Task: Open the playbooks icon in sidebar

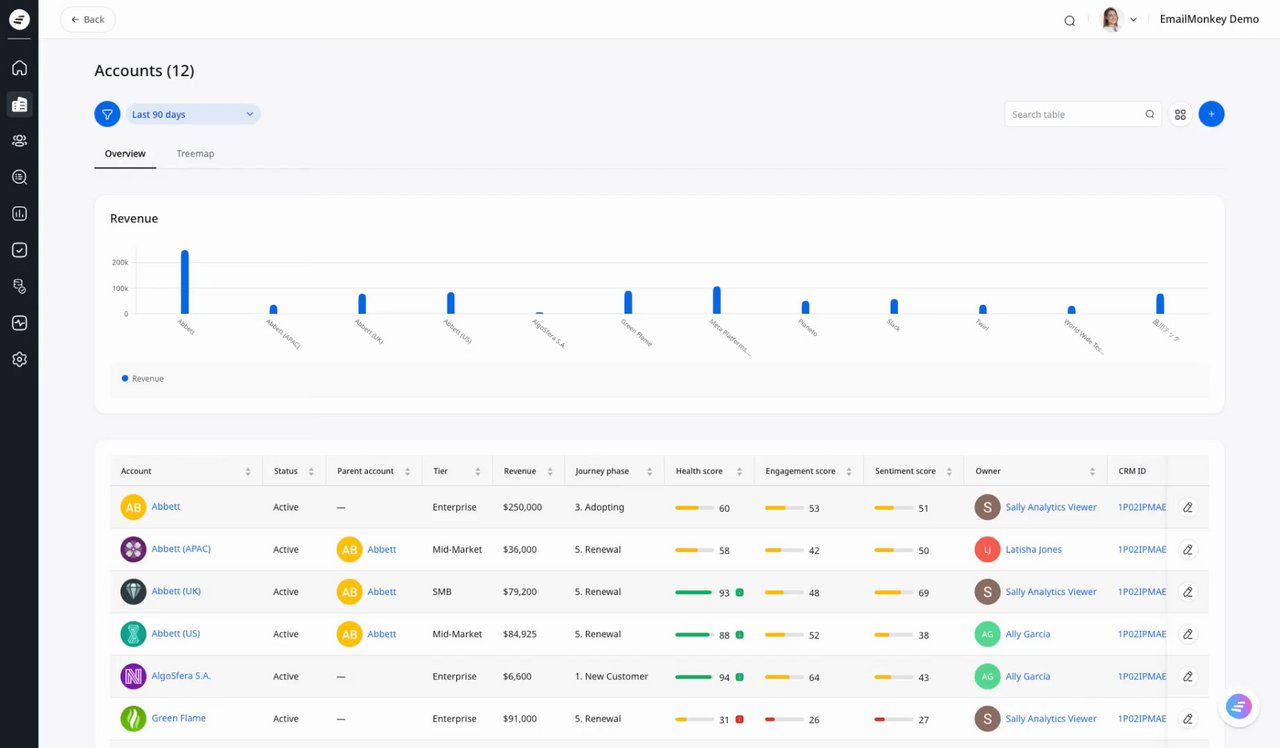Action: tap(19, 287)
